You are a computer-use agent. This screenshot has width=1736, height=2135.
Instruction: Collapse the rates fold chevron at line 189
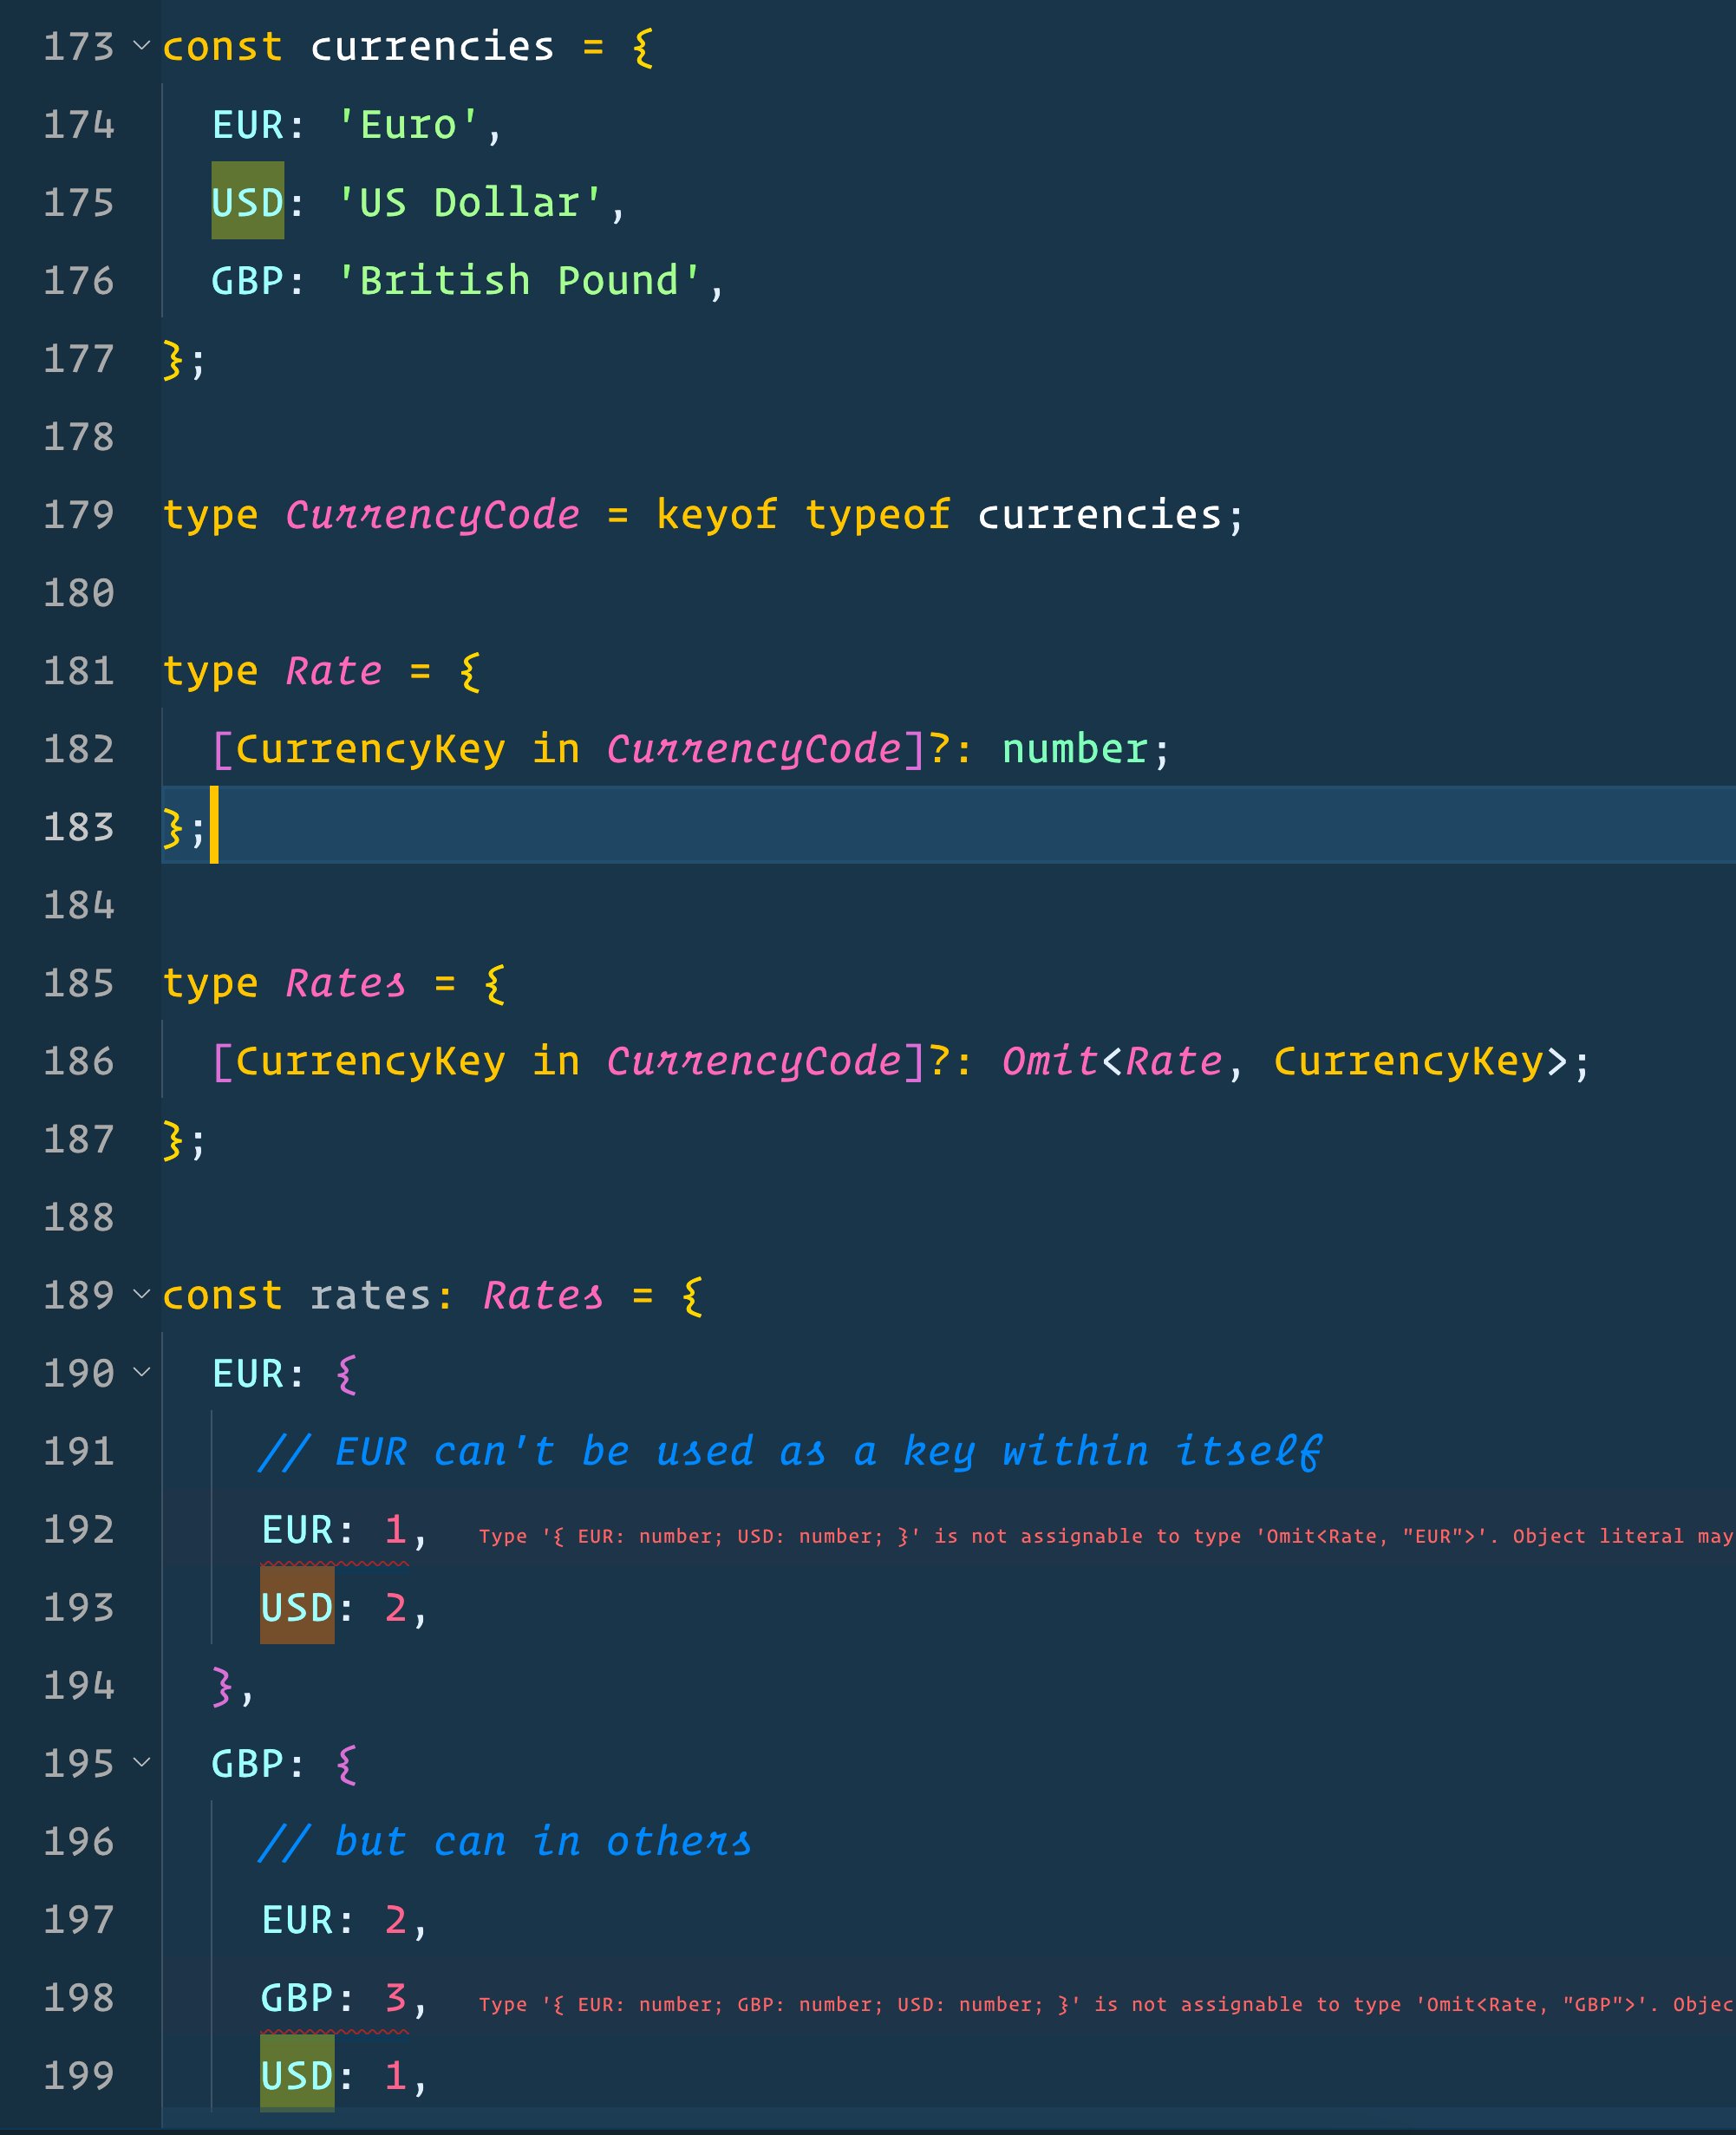tap(142, 1294)
